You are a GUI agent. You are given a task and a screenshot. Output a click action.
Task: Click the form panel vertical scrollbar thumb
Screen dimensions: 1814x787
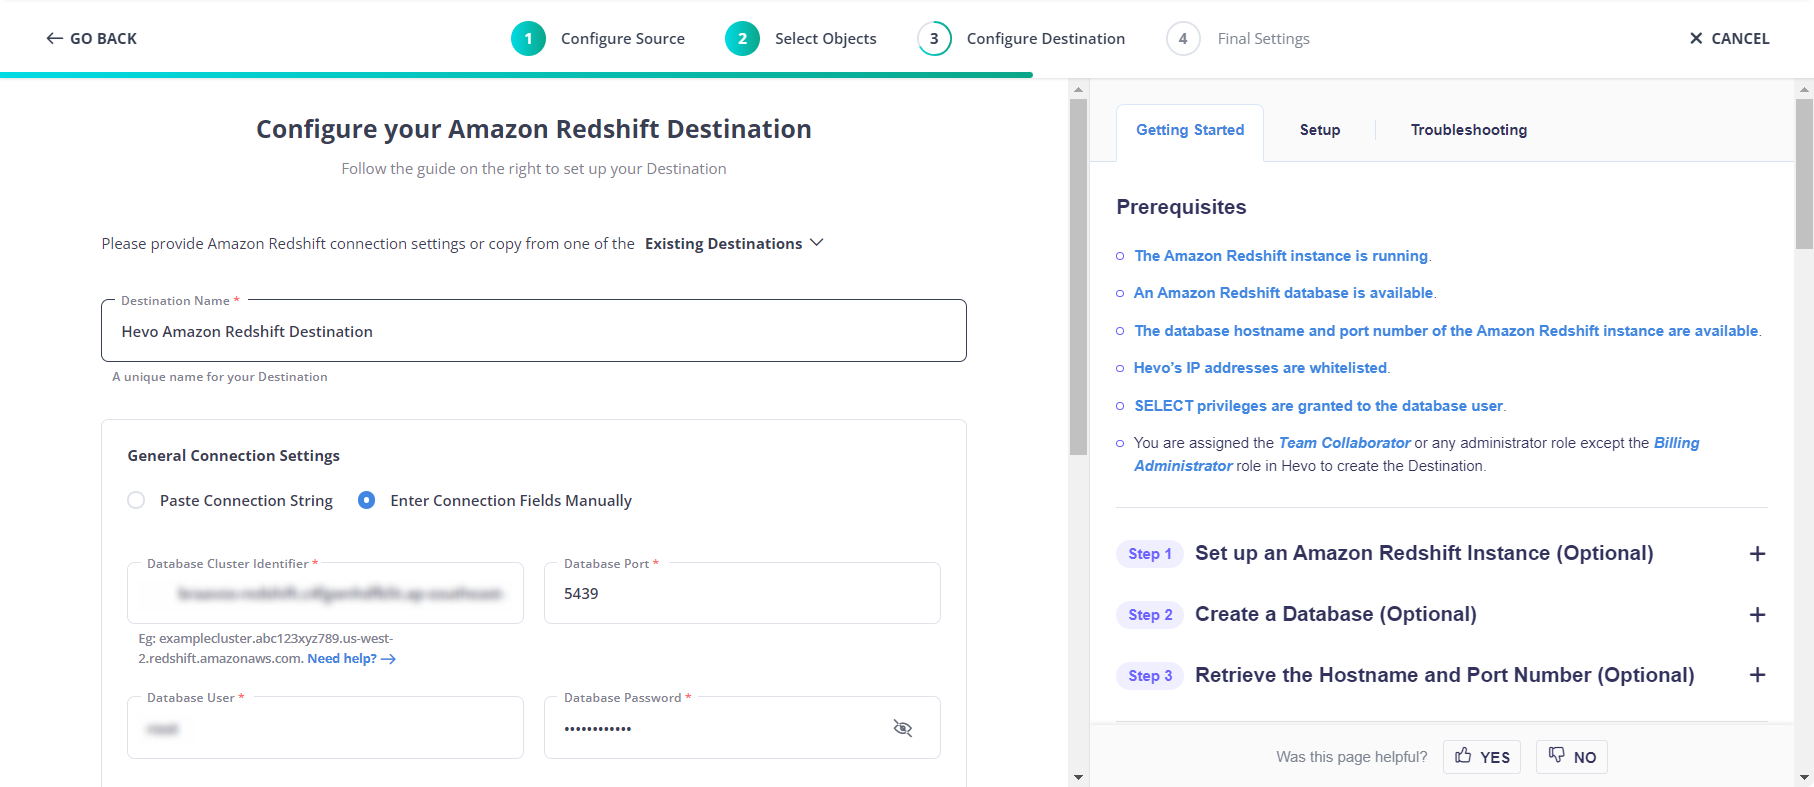pos(1078,277)
